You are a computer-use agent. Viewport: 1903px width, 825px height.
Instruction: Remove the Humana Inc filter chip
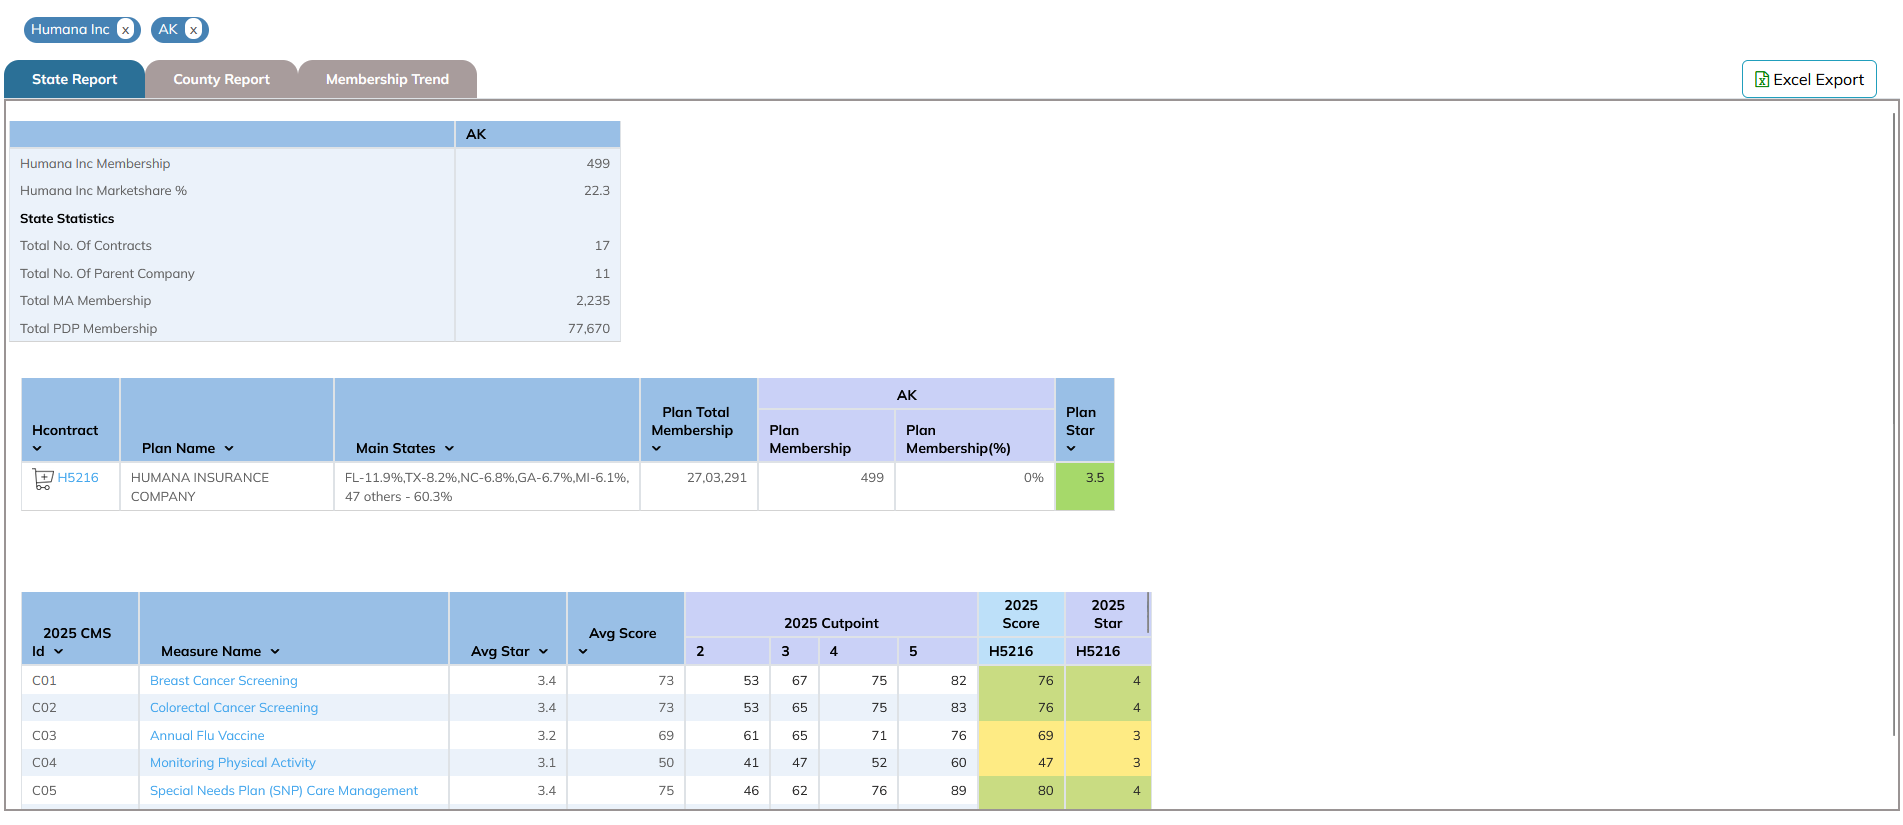coord(125,30)
